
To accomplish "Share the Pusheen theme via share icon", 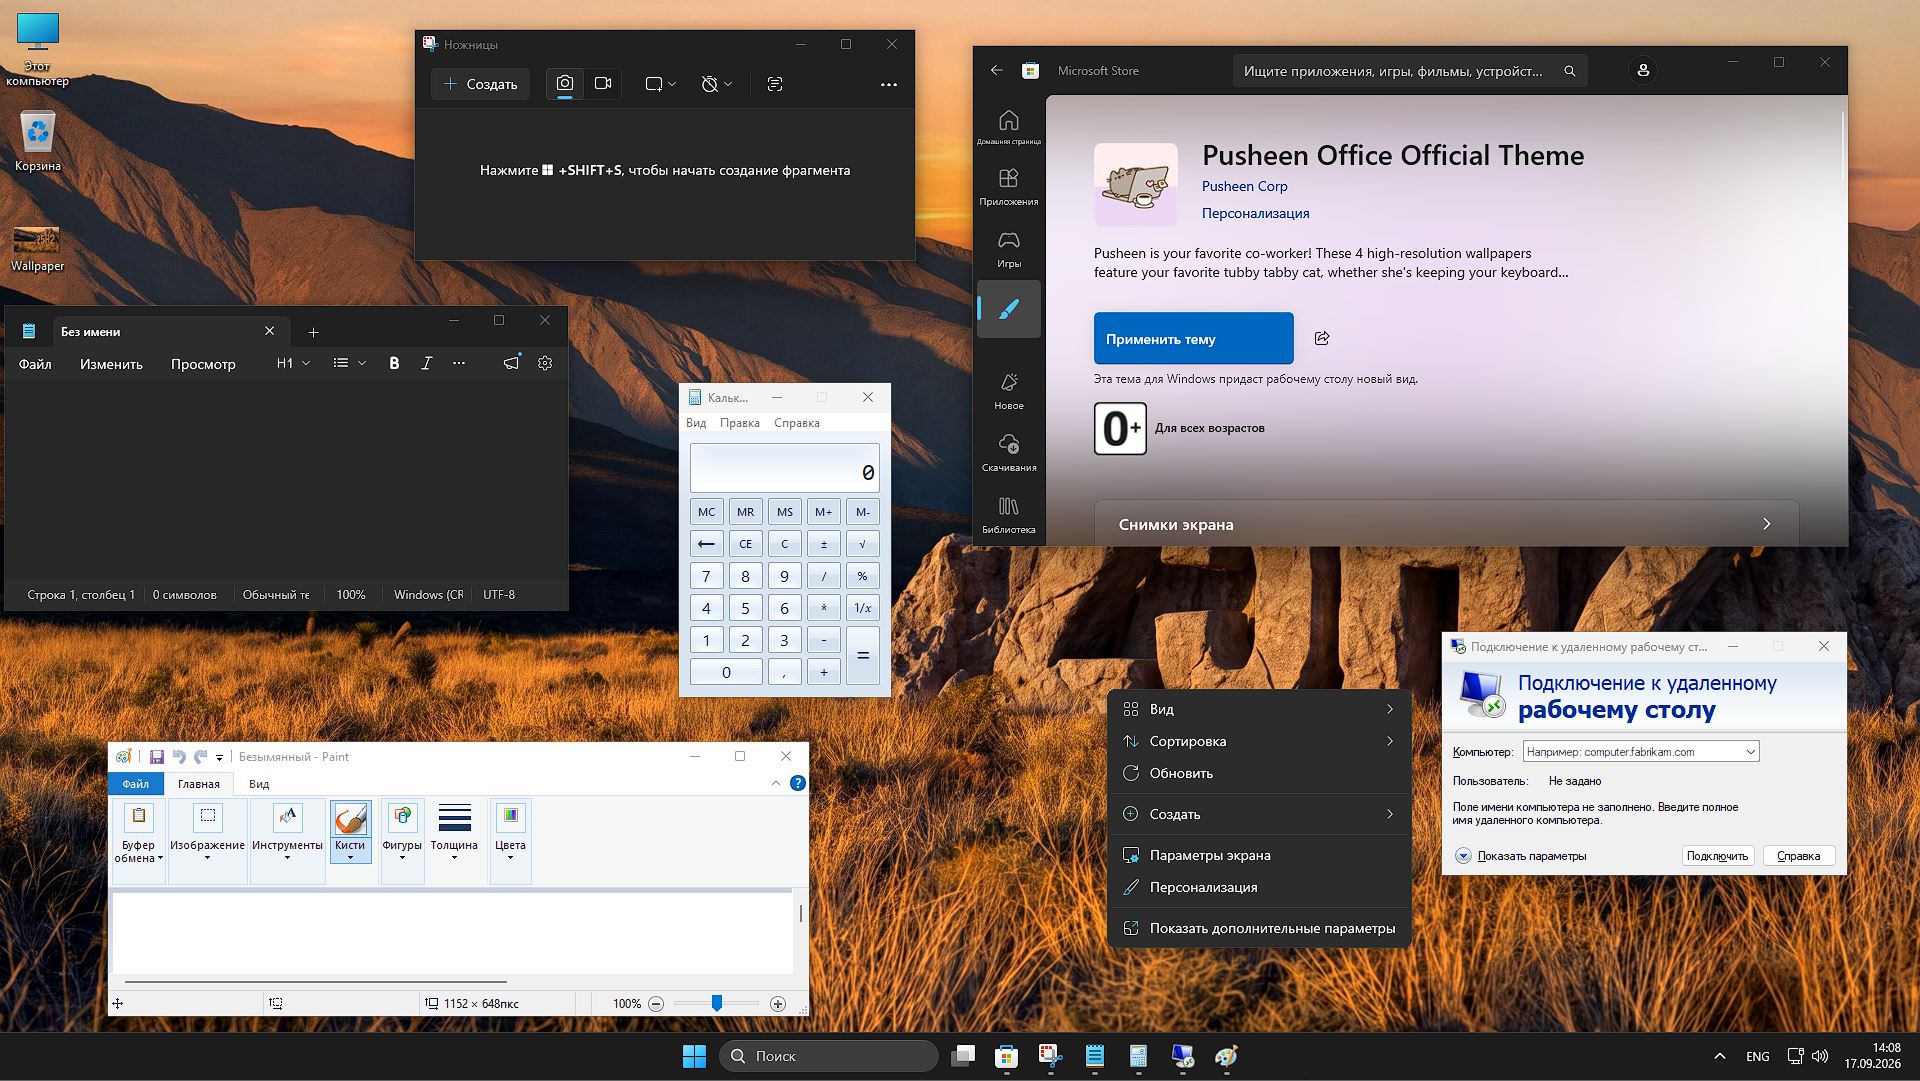I will coord(1322,338).
